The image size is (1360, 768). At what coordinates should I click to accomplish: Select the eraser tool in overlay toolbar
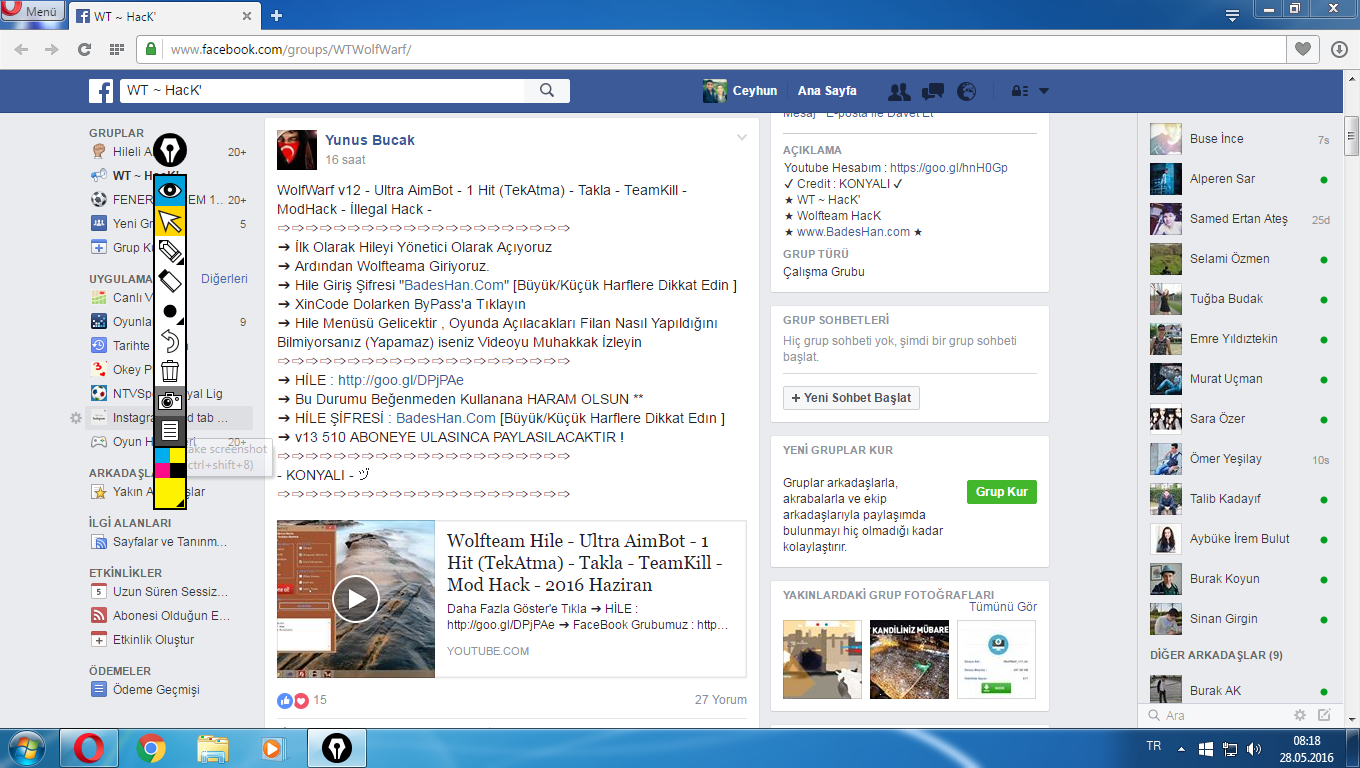pos(170,281)
